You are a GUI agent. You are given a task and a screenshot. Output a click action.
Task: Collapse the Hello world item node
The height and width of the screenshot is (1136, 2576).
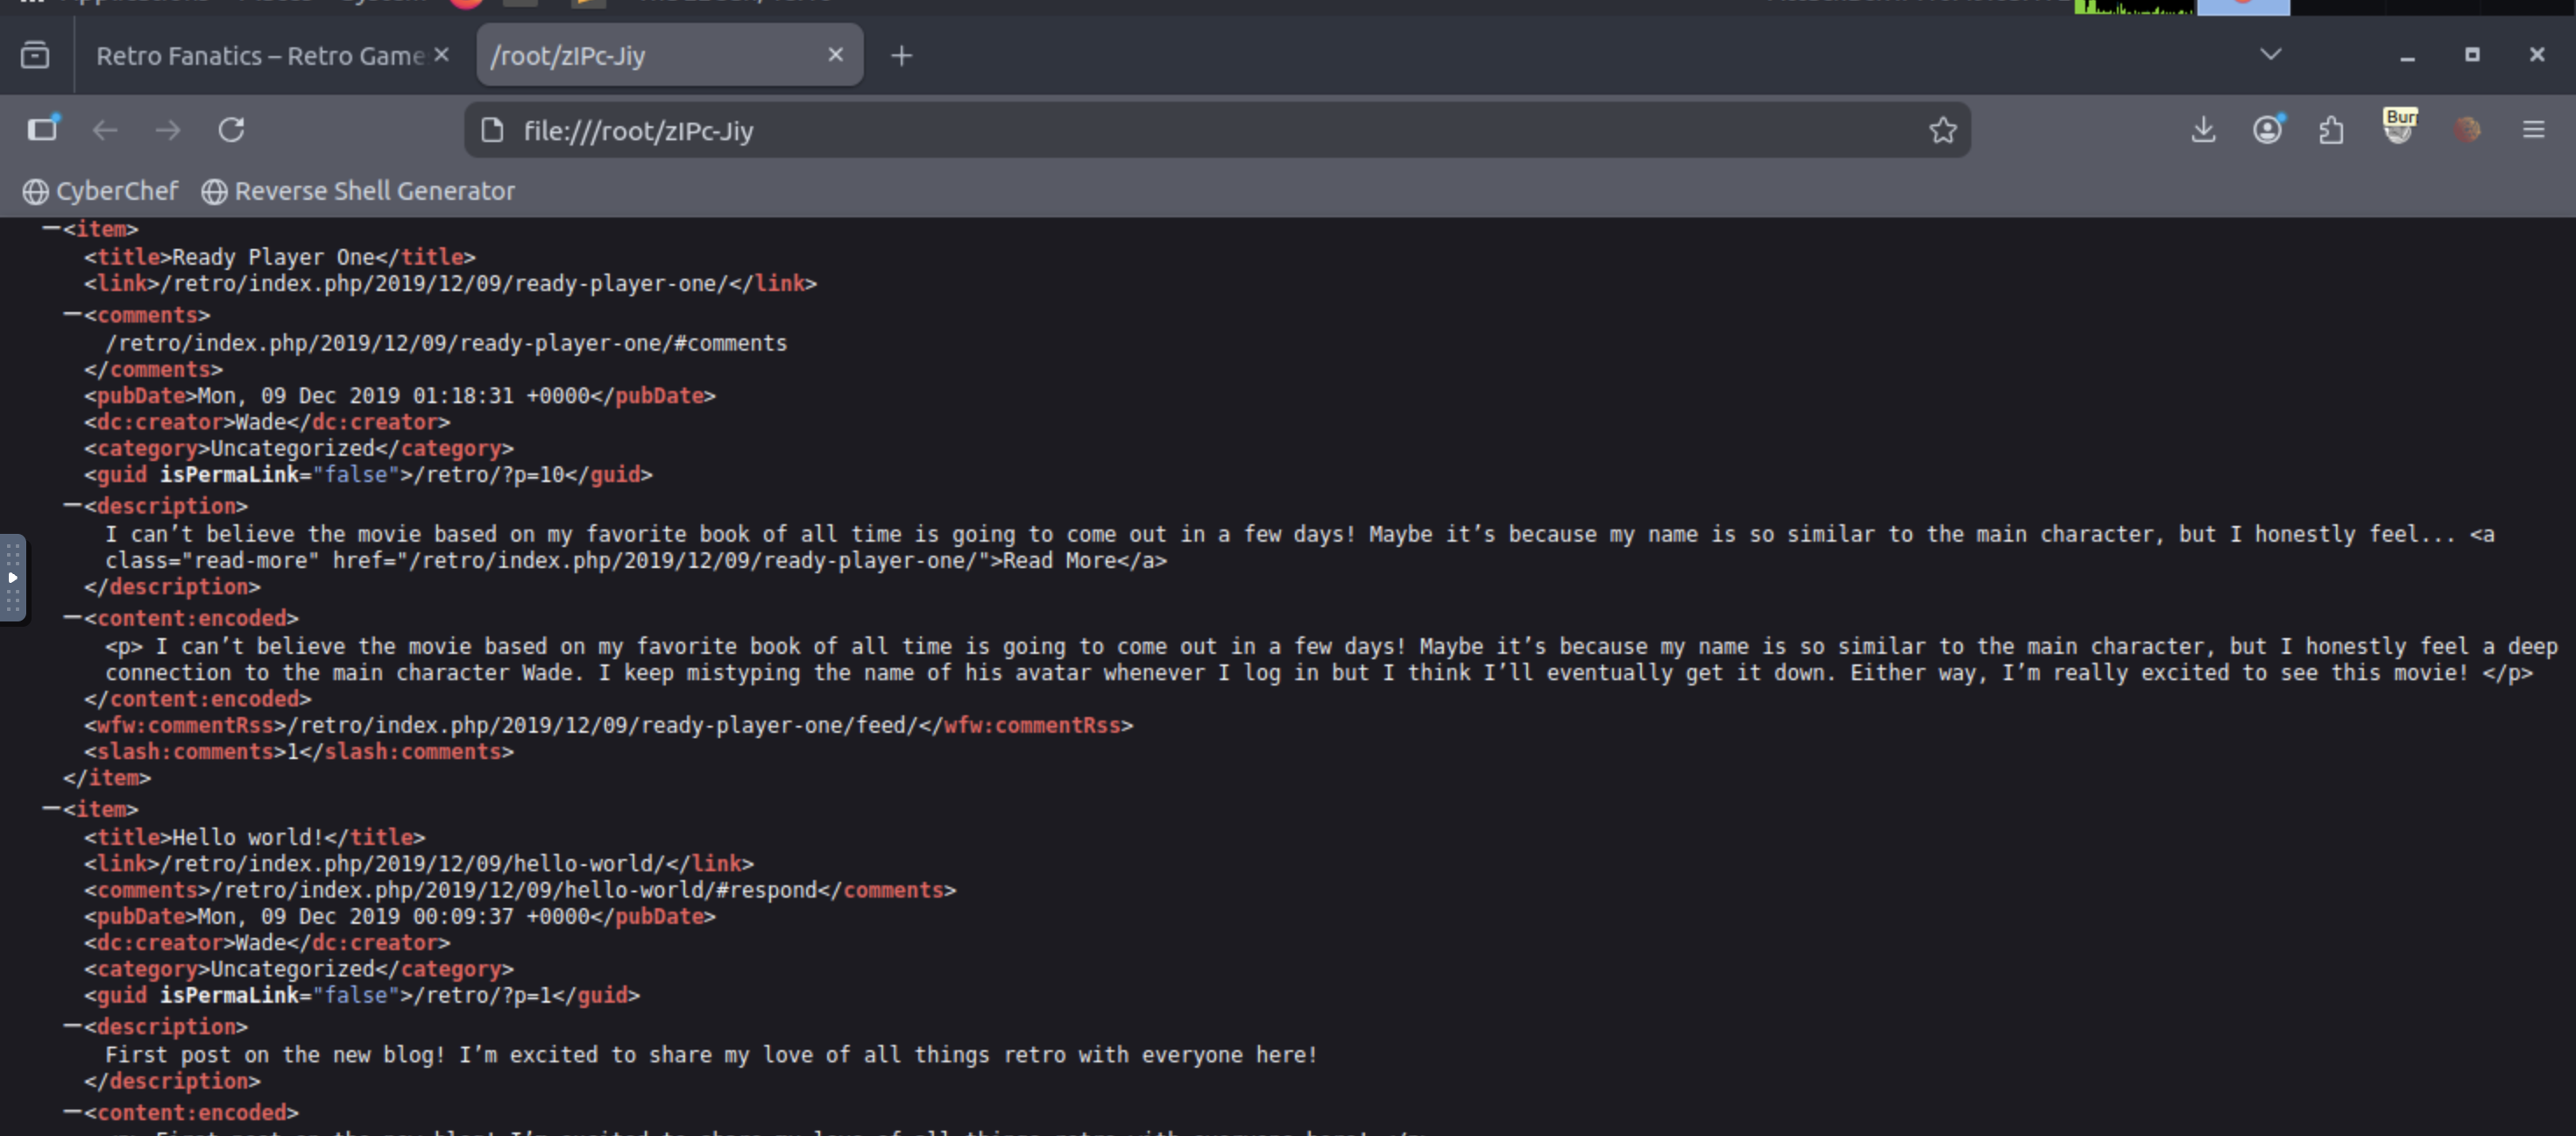point(51,809)
